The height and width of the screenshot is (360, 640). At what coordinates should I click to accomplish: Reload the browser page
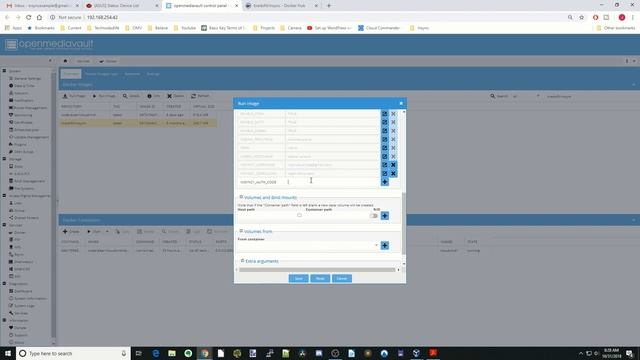(28, 18)
